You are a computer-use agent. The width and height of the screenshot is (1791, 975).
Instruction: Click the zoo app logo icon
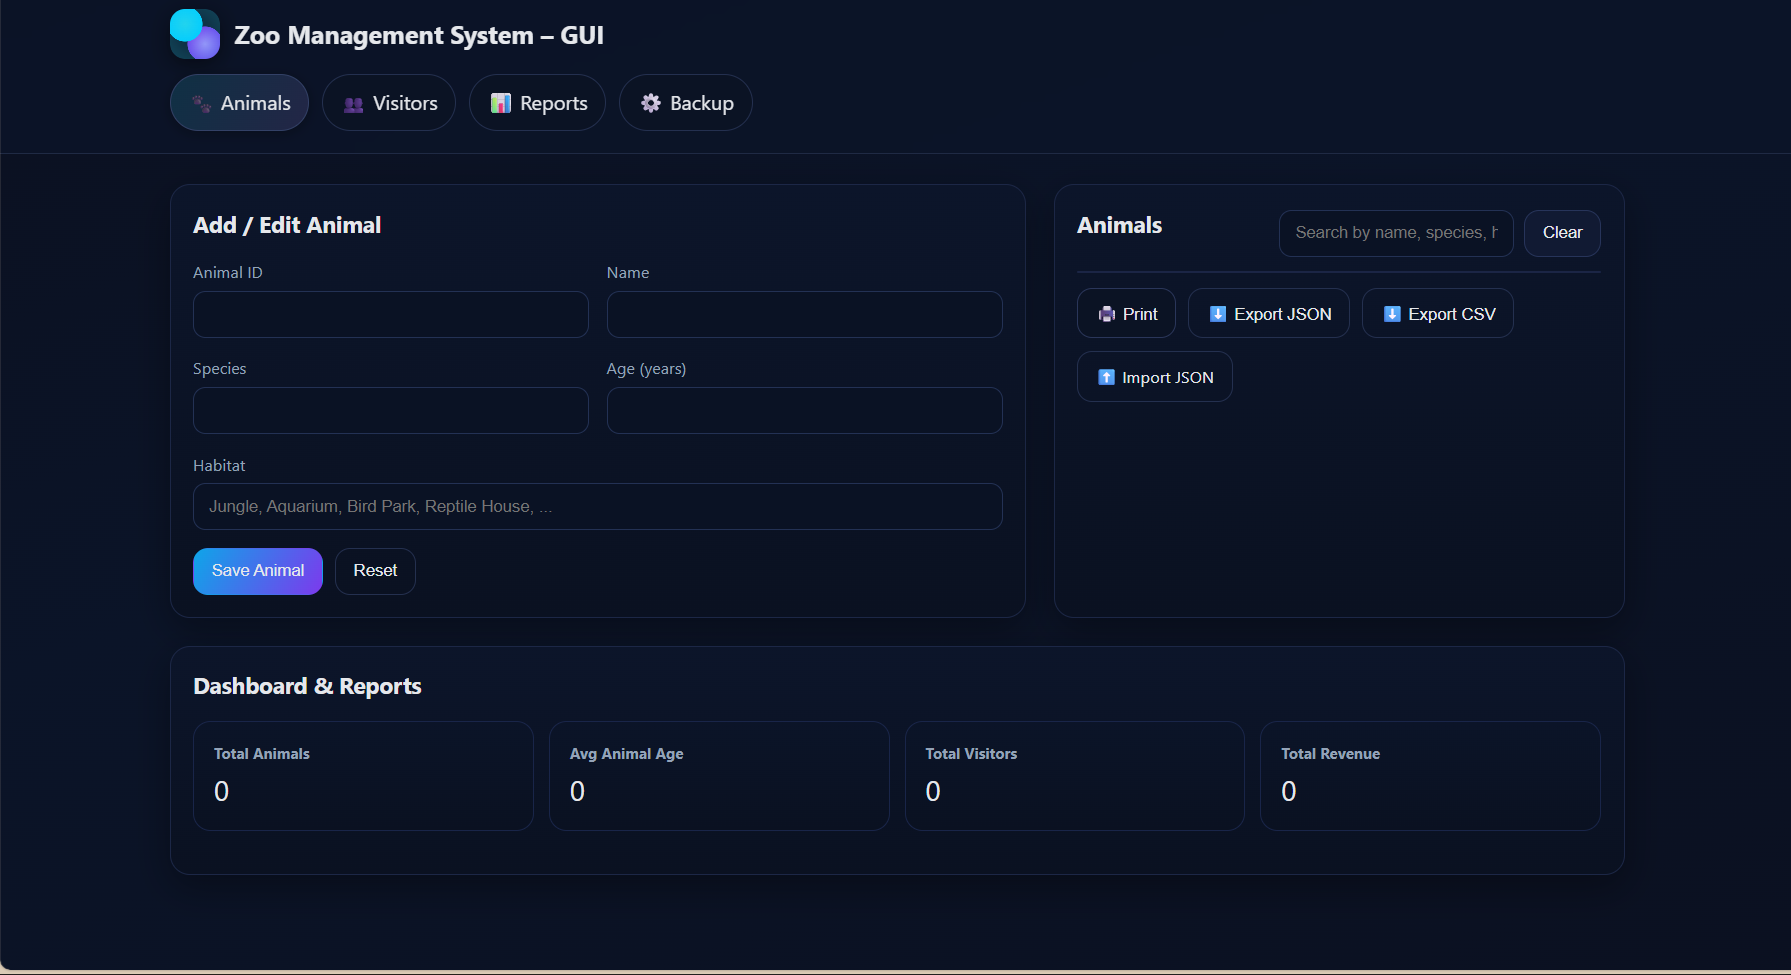(195, 34)
